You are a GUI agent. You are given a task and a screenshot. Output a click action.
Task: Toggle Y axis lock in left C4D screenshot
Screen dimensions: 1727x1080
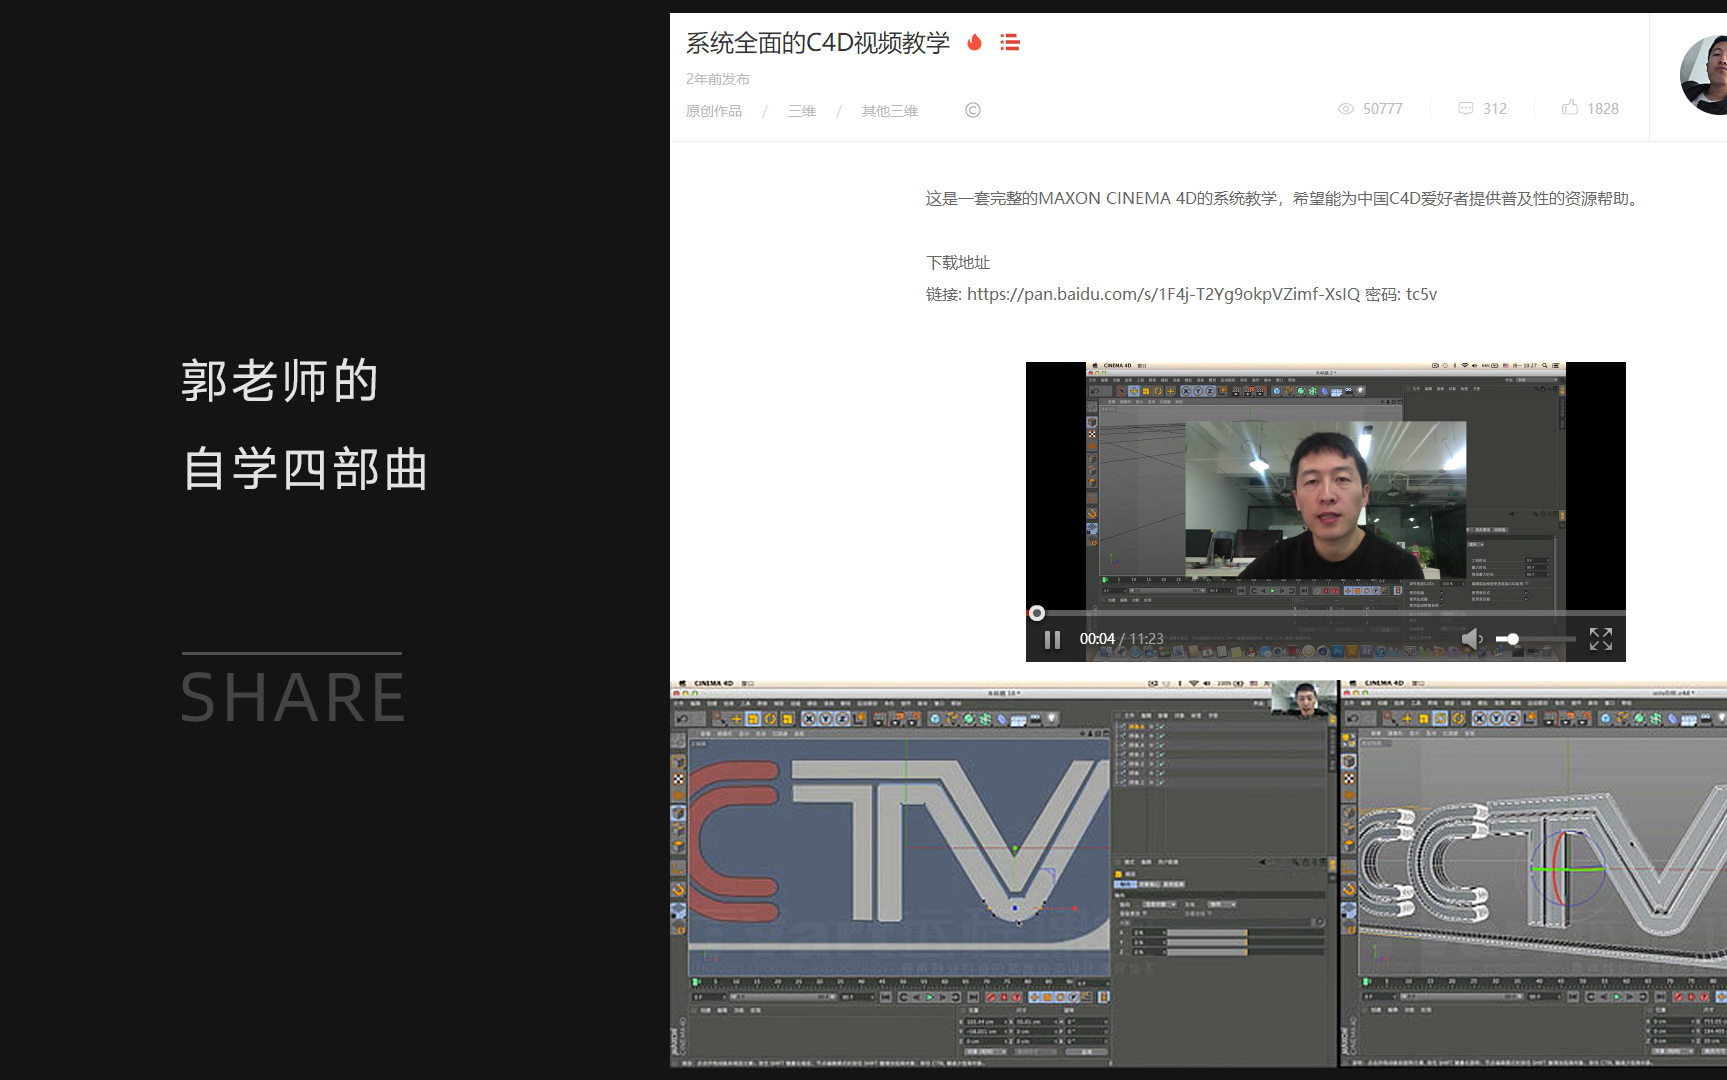[x=826, y=718]
